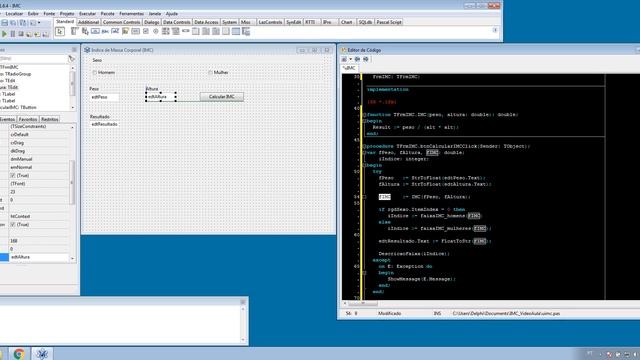Image resolution: width=640 pixels, height=360 pixels.
Task: Click the edtResultado field on the form
Action: point(104,124)
